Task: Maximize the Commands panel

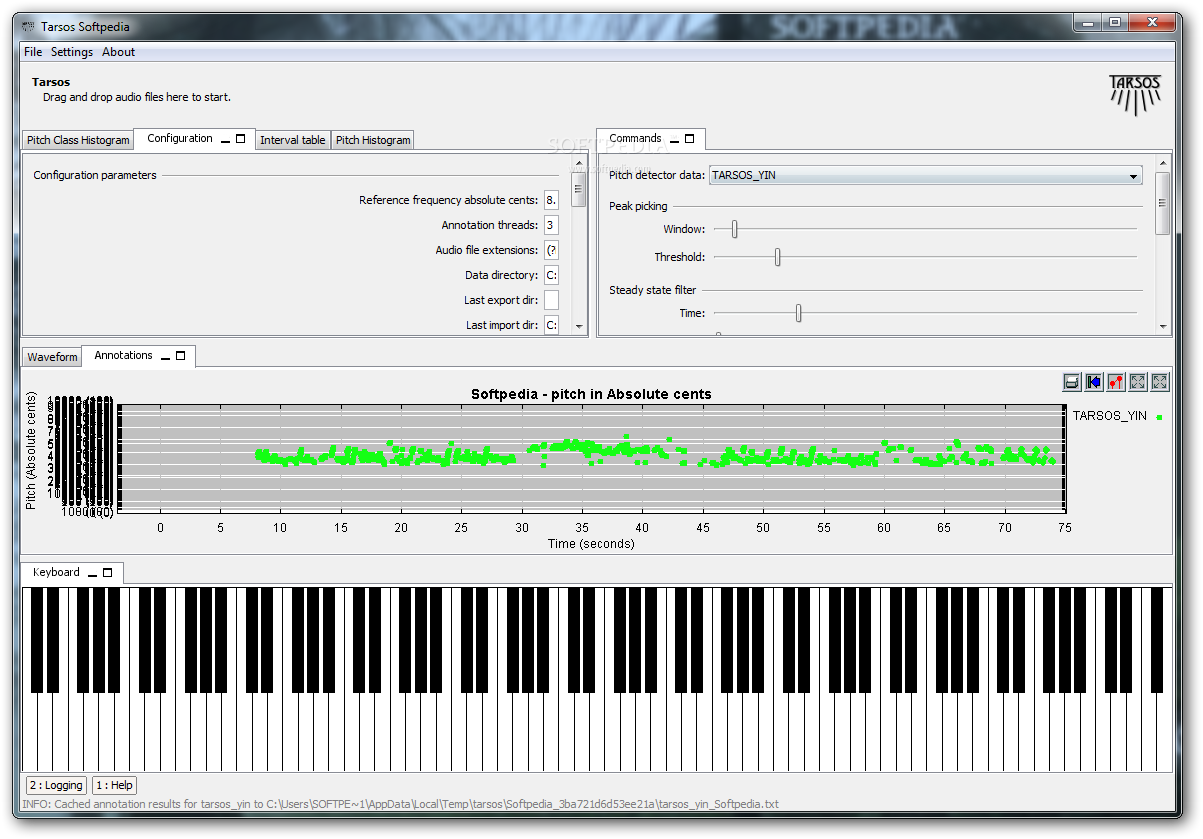Action: [690, 139]
